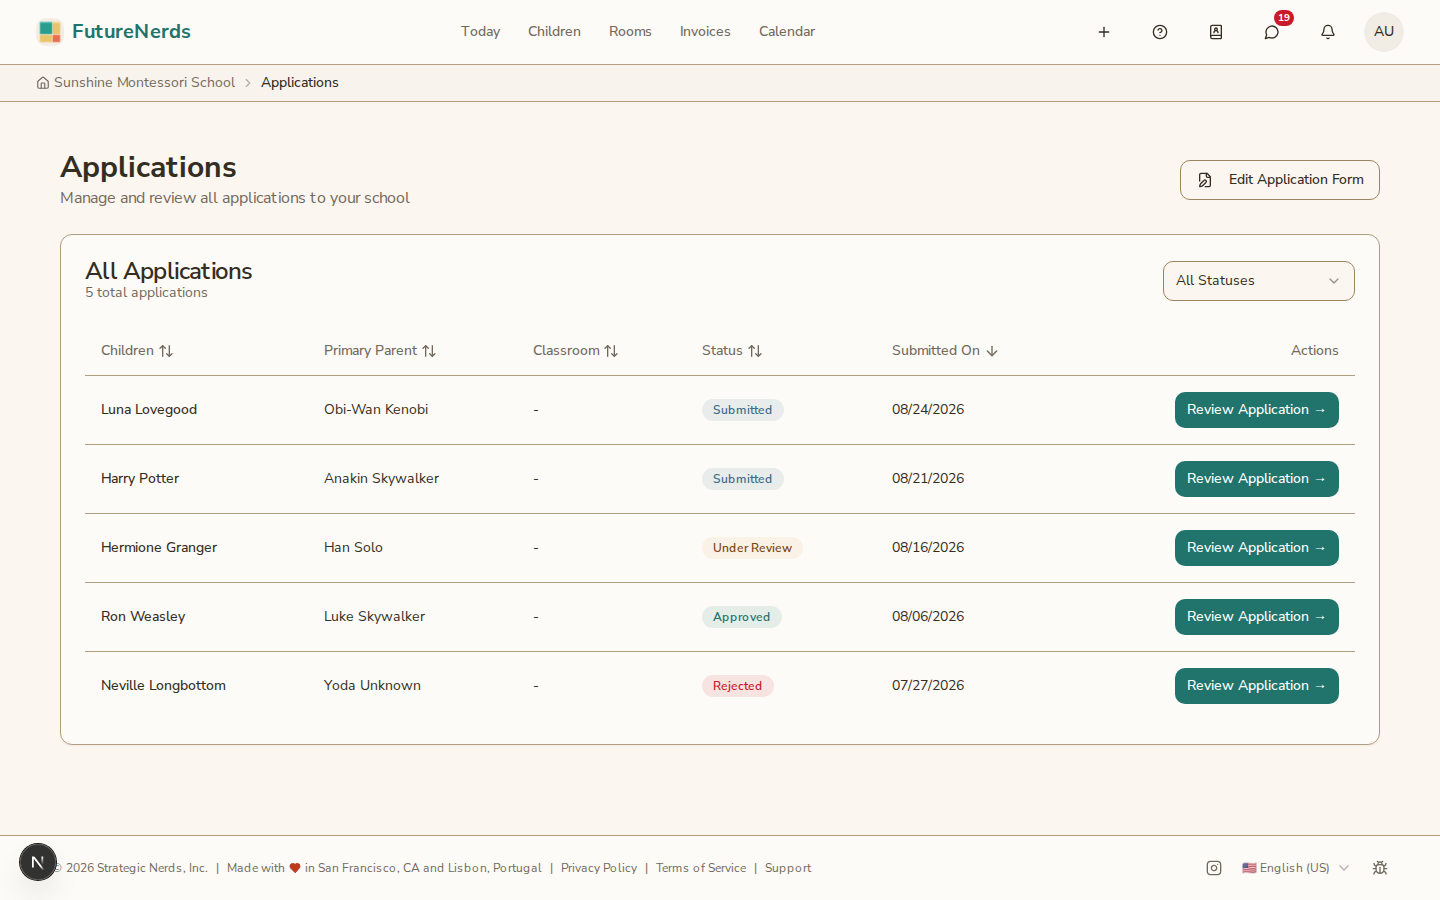
Task: Open the notifications bell icon
Action: pos(1328,32)
